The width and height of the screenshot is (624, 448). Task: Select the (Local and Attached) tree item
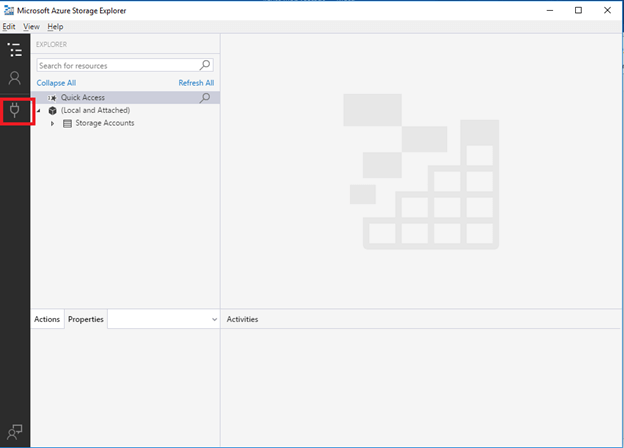[96, 110]
